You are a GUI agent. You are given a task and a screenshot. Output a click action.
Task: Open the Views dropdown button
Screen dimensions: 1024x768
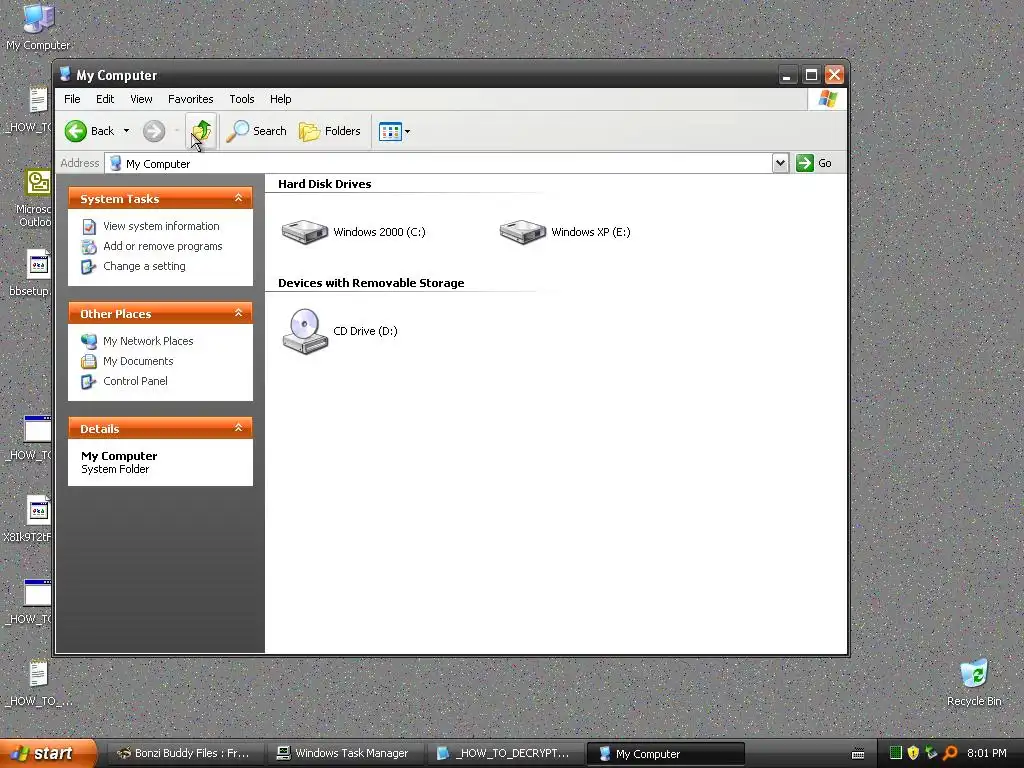394,131
